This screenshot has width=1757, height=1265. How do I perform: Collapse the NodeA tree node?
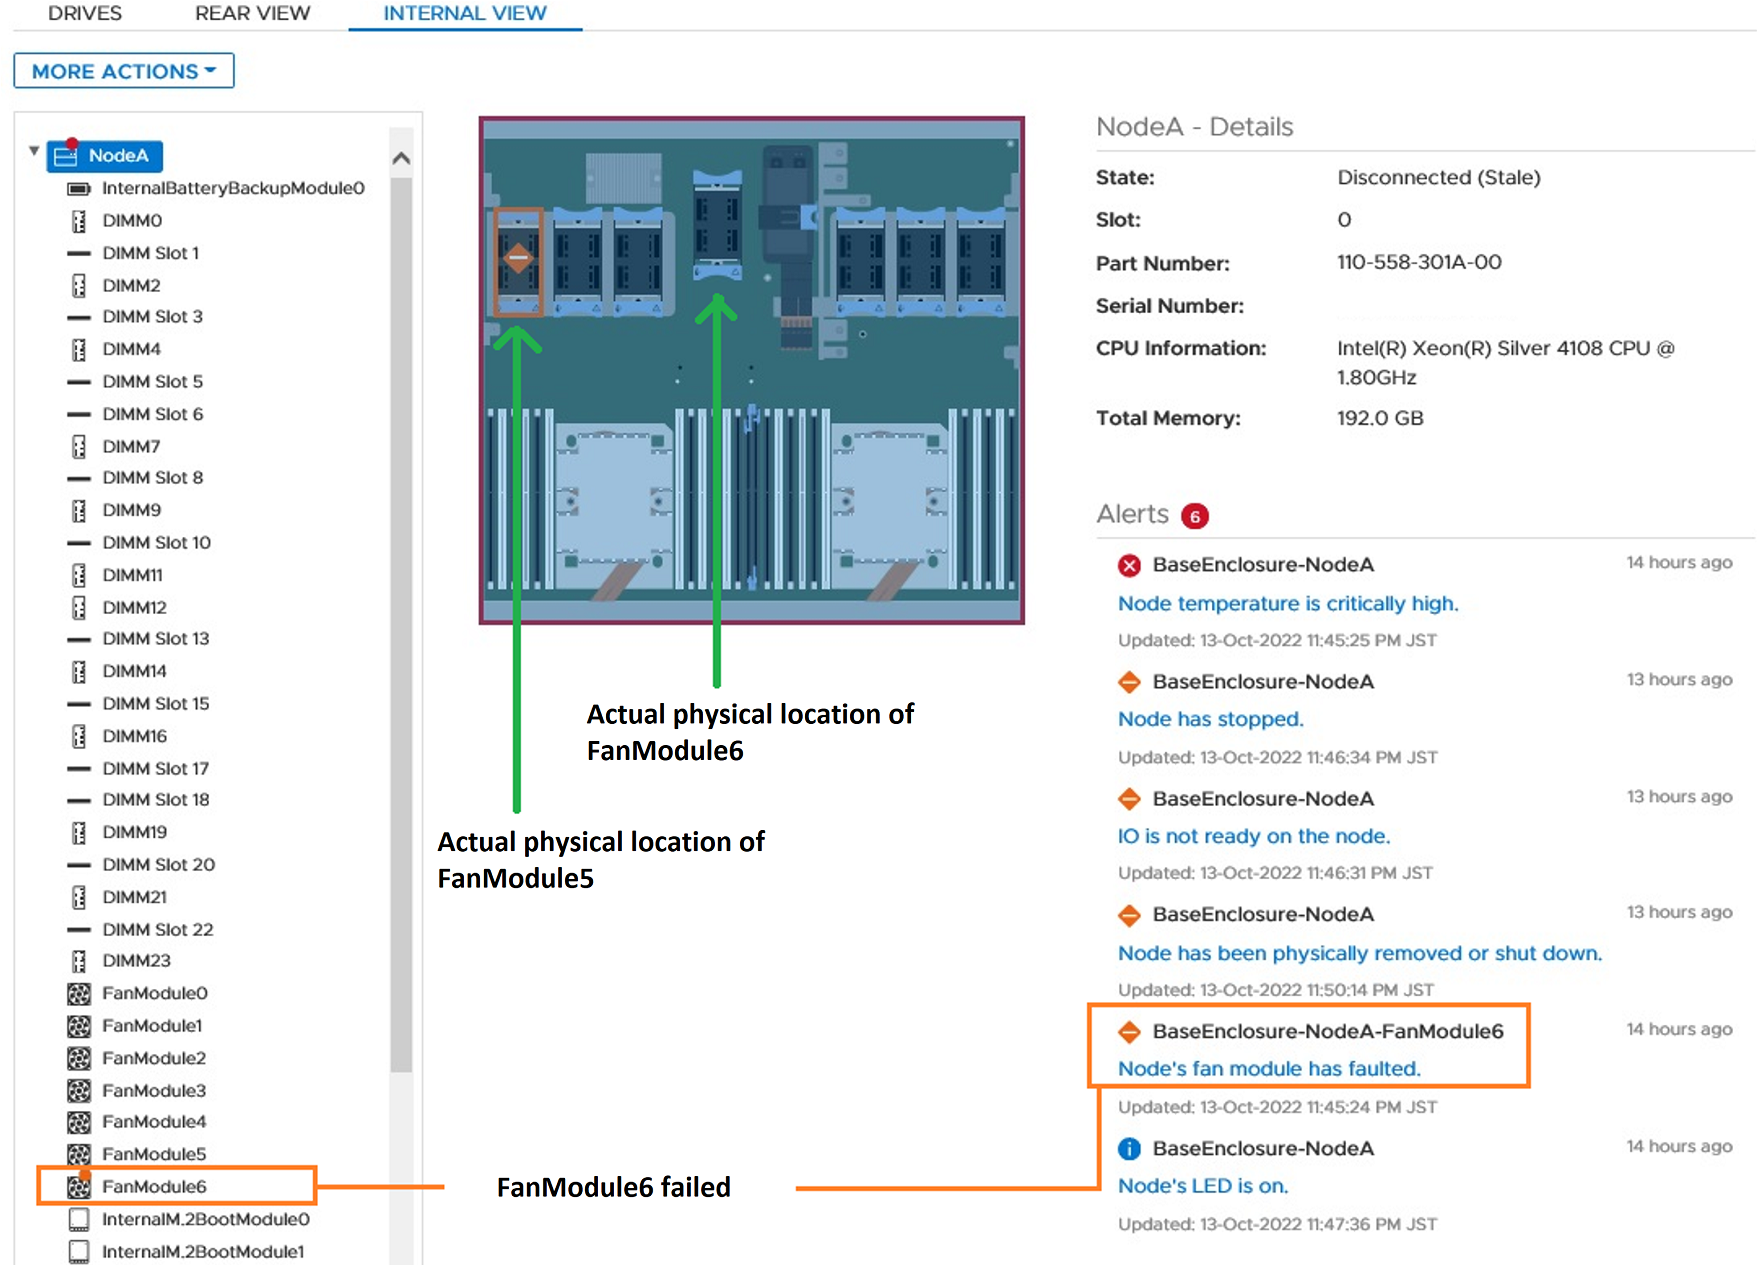click(33, 151)
